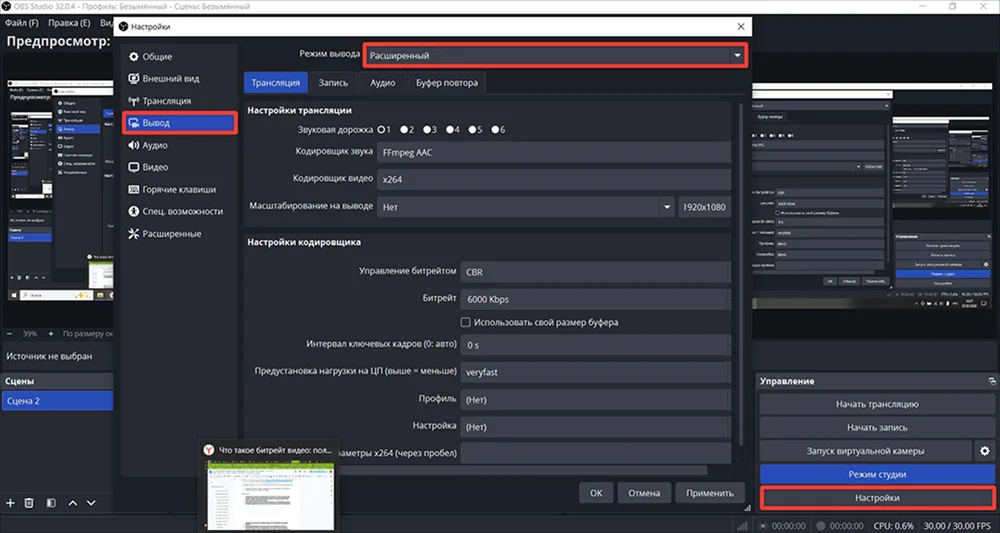Switch to the Трансляция output tab
1000x533 pixels.
276,83
